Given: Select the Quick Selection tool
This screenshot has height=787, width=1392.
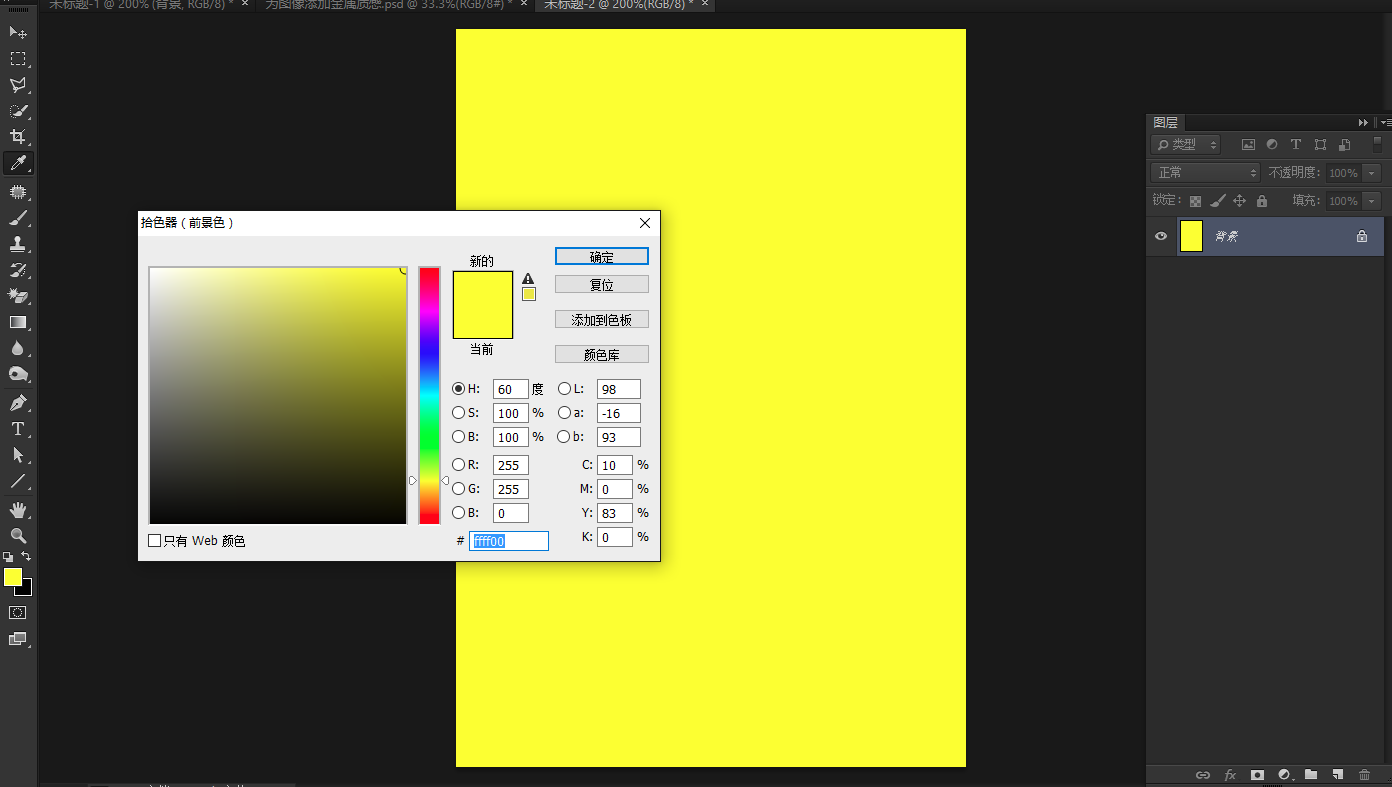Looking at the screenshot, I should pyautogui.click(x=18, y=111).
